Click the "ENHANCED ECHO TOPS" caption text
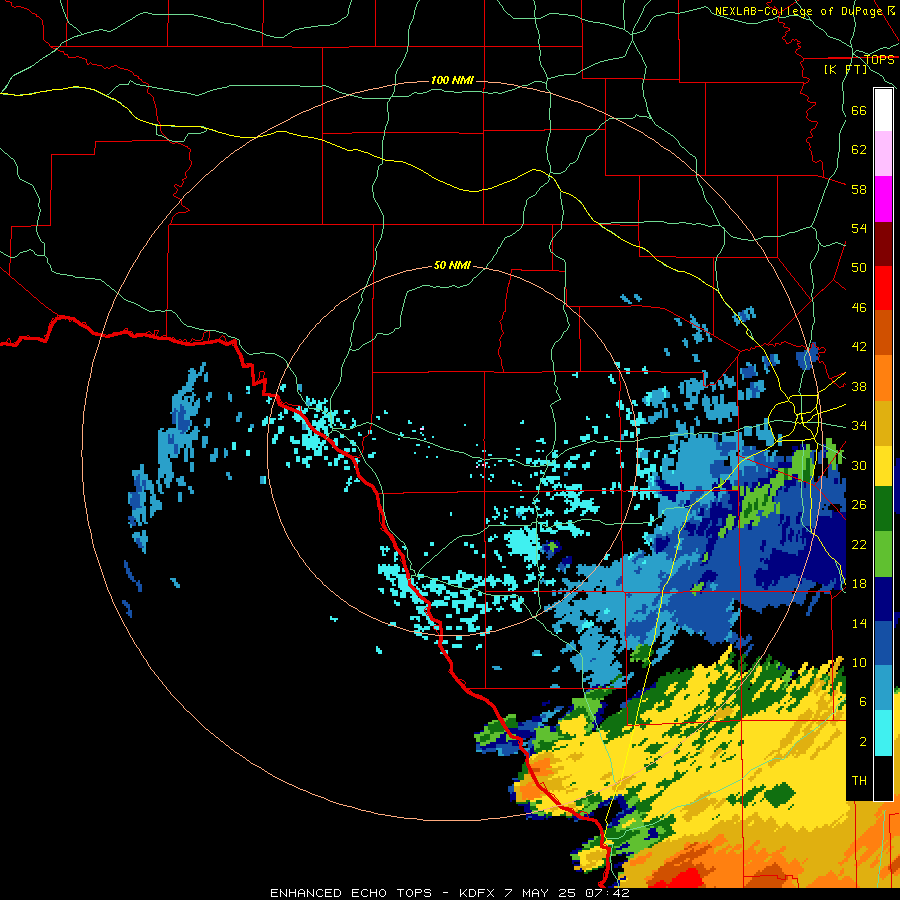 (351, 893)
